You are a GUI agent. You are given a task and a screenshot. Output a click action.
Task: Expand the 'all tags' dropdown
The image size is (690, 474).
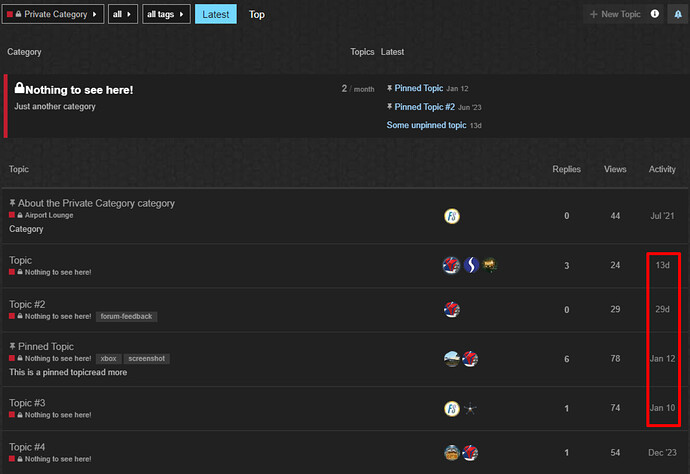[x=166, y=14]
